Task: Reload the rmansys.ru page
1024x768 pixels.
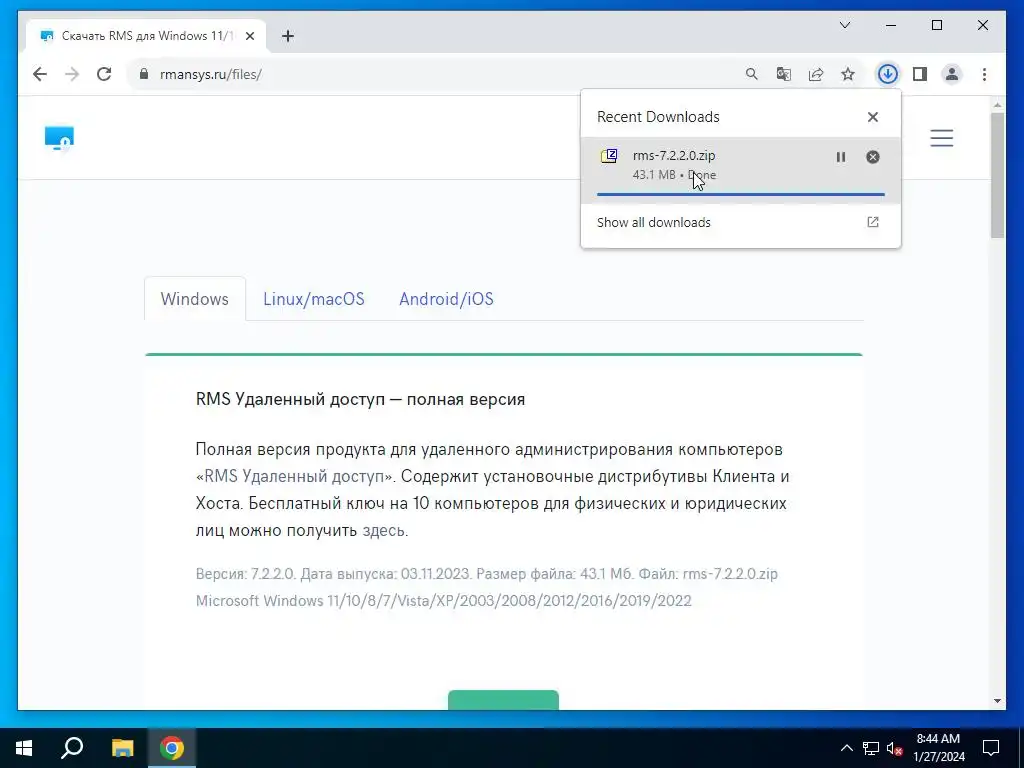Action: [104, 74]
